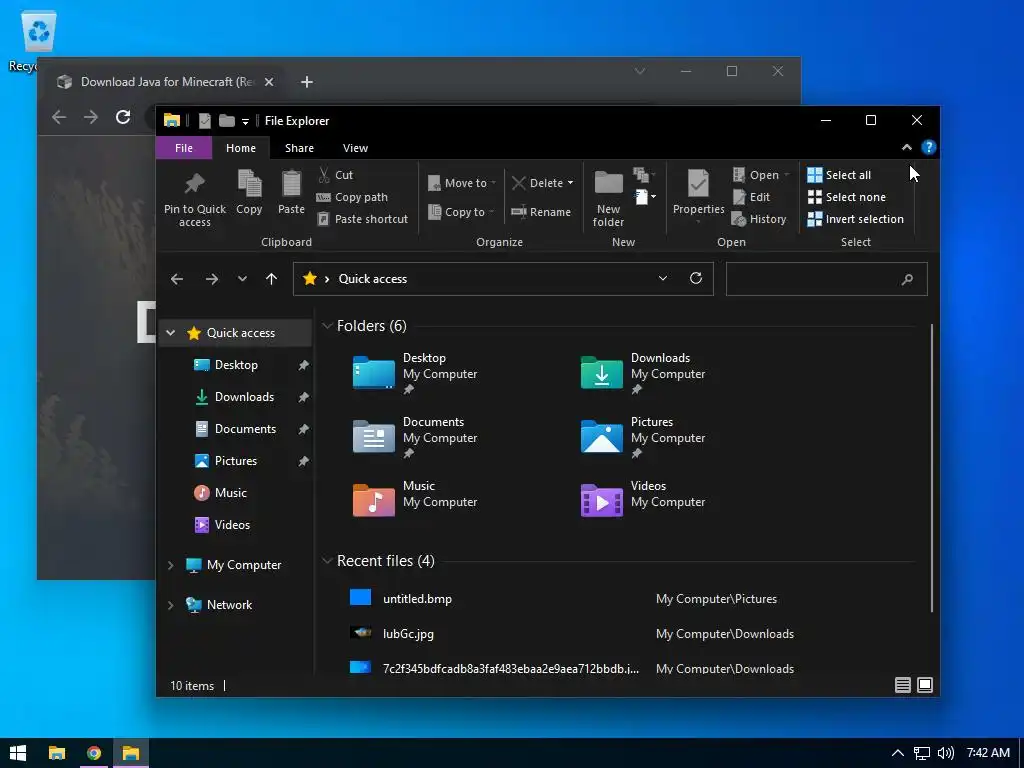Expand My Computer in navigation pane
This screenshot has height=768, width=1024.
170,565
